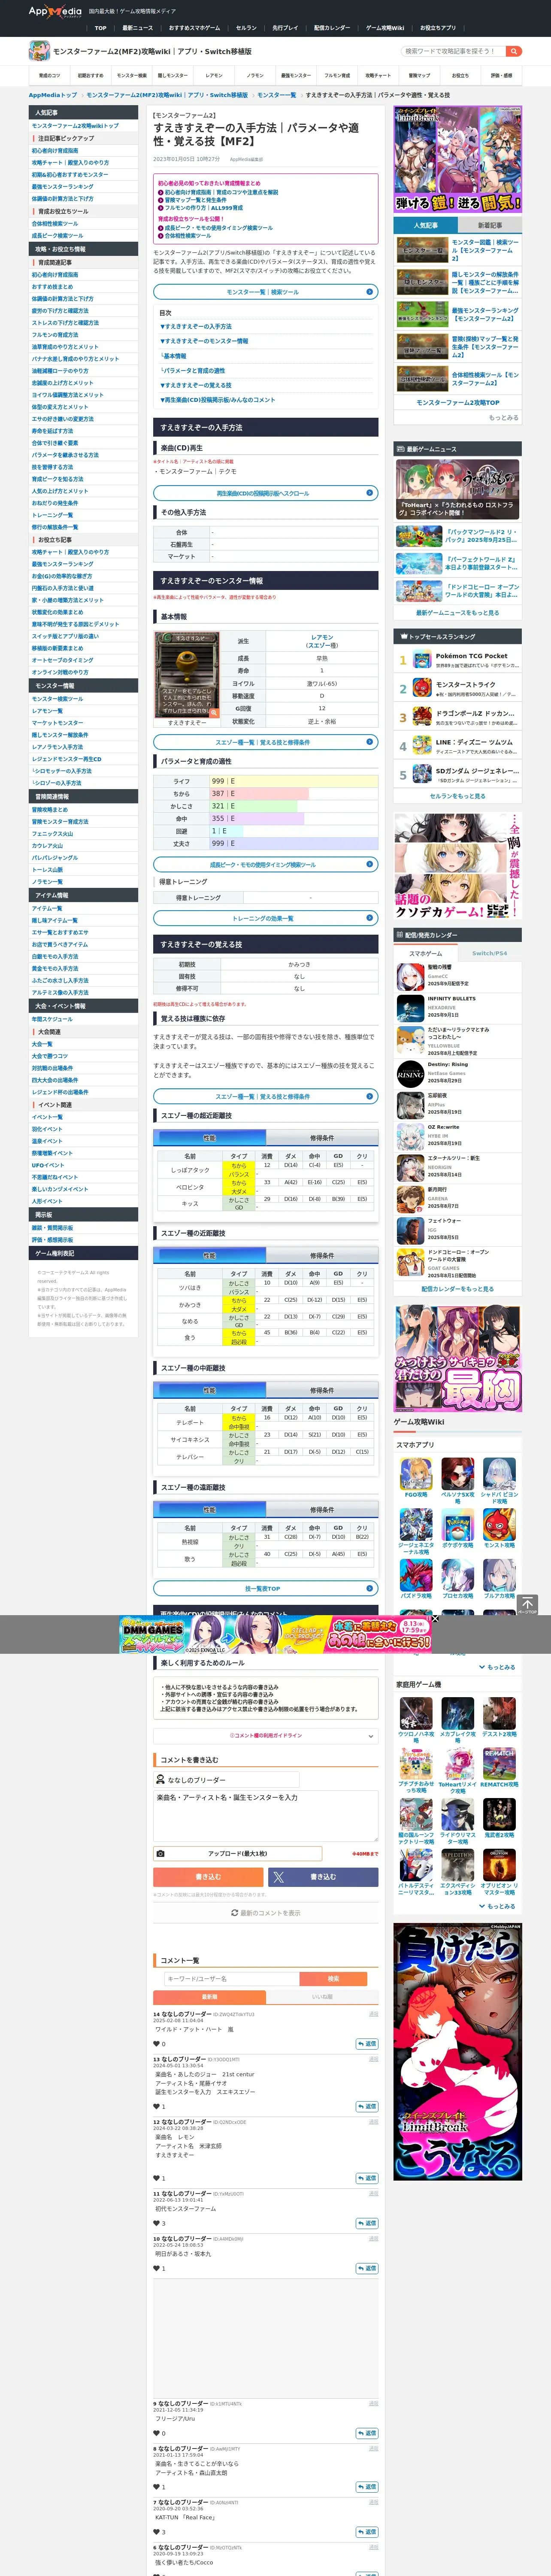
Task: Open 配信カレンダー in top navigation
Action: [332, 28]
